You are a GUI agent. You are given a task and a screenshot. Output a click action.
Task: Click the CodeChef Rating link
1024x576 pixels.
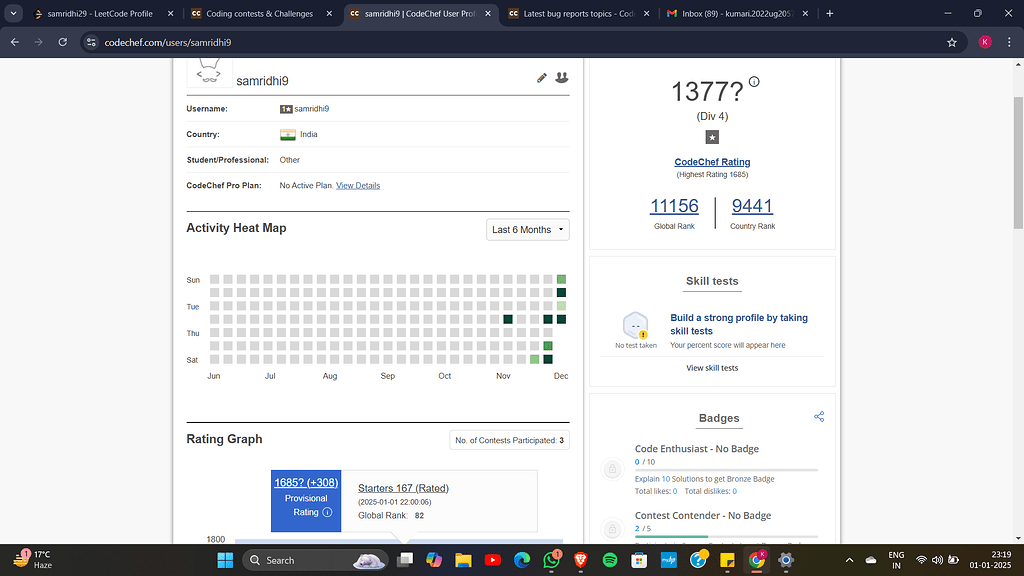(x=712, y=161)
